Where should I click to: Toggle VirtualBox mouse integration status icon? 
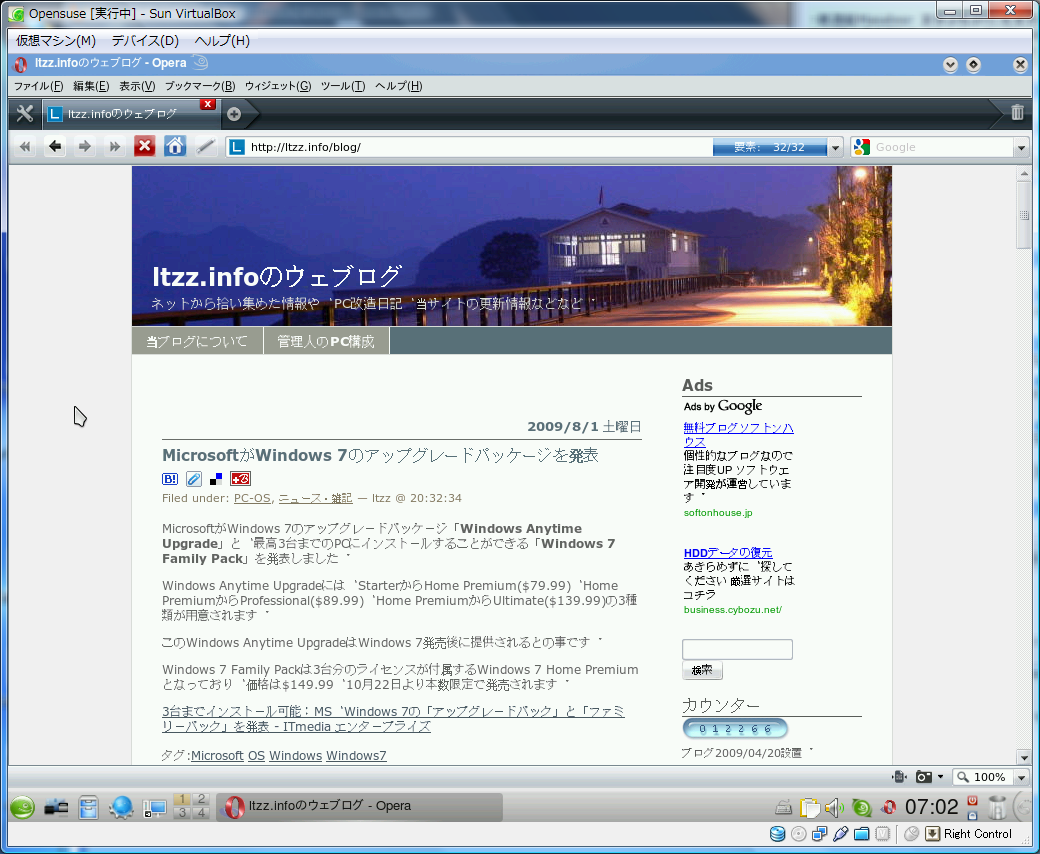click(x=911, y=834)
